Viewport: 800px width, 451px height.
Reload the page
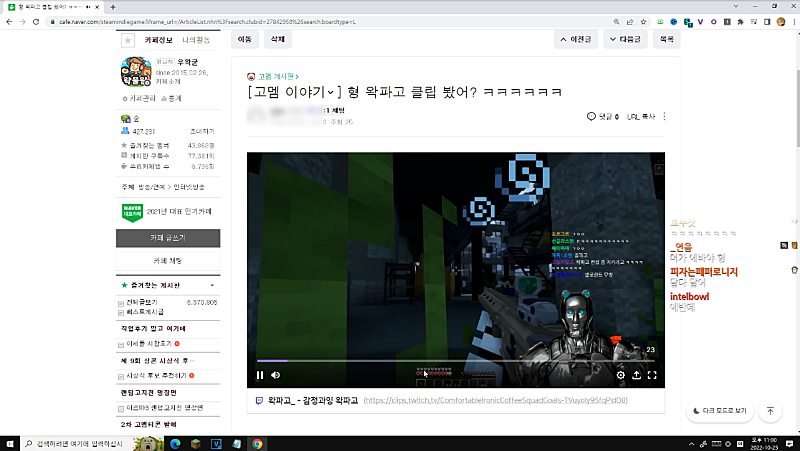36,22
